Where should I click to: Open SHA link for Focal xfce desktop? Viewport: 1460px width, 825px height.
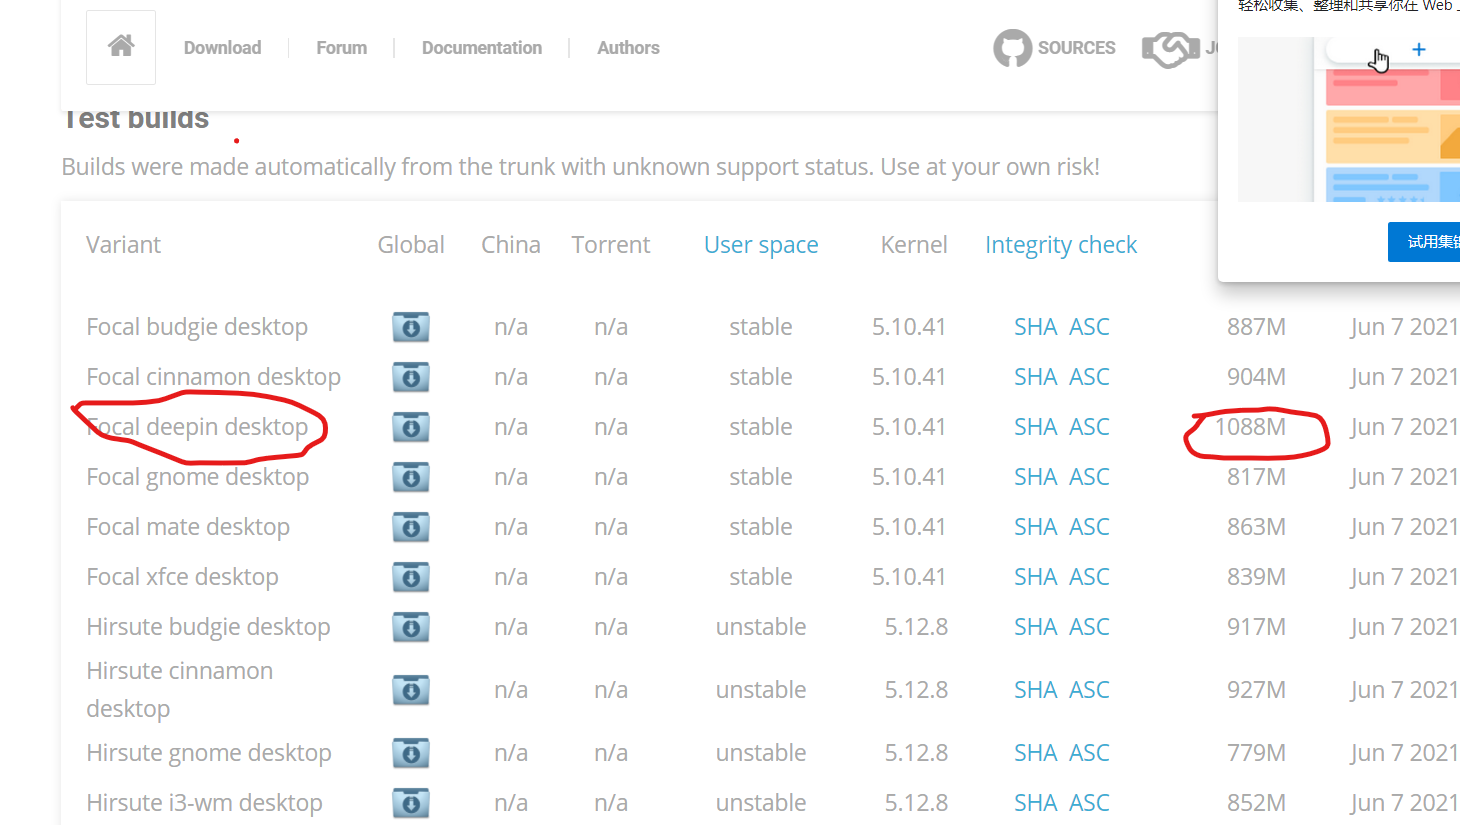pyautogui.click(x=1036, y=577)
